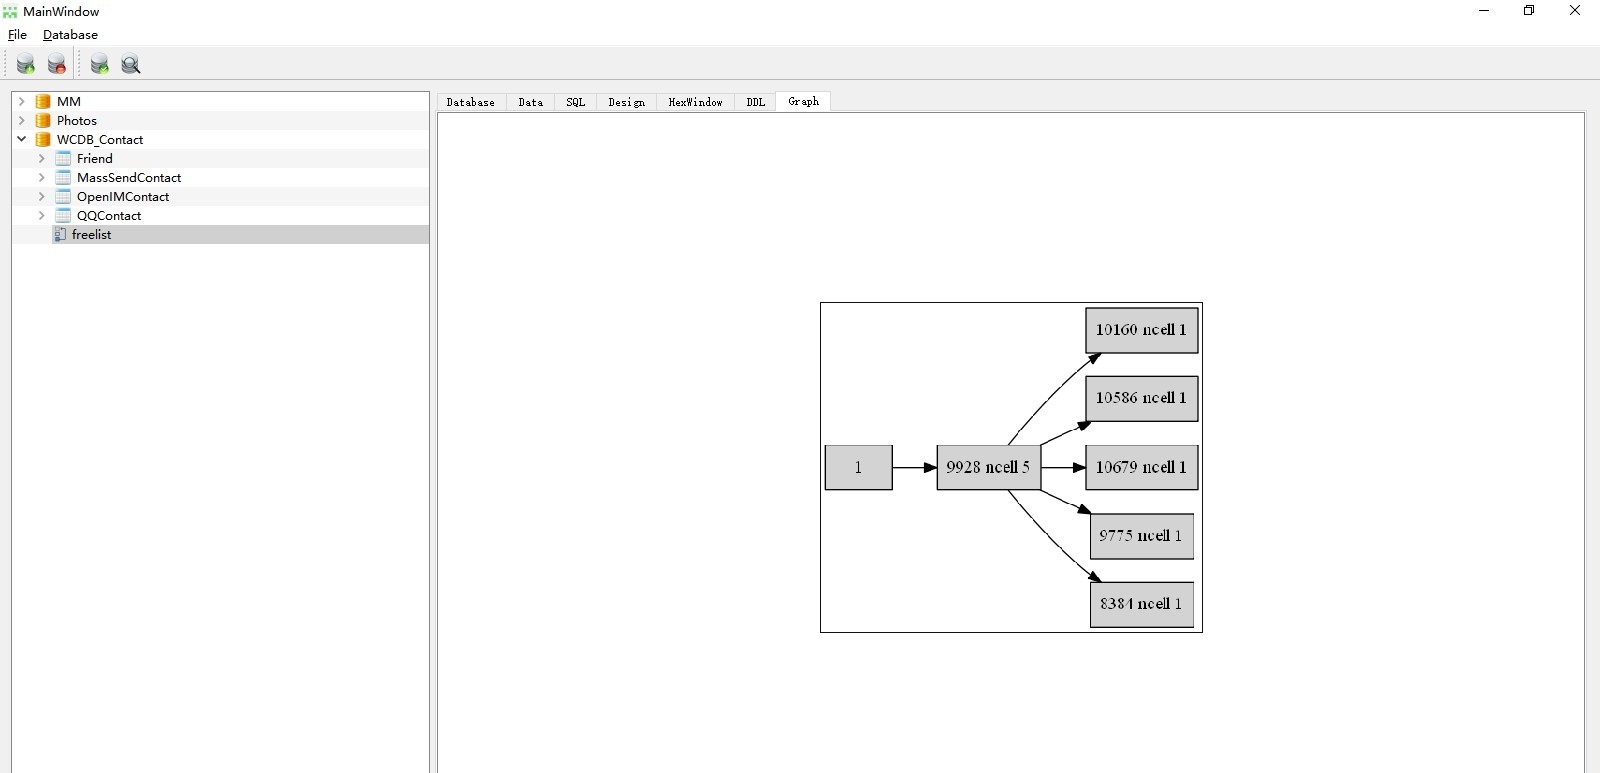This screenshot has width=1603, height=773.
Task: Switch to the Database tab
Action: click(x=471, y=102)
